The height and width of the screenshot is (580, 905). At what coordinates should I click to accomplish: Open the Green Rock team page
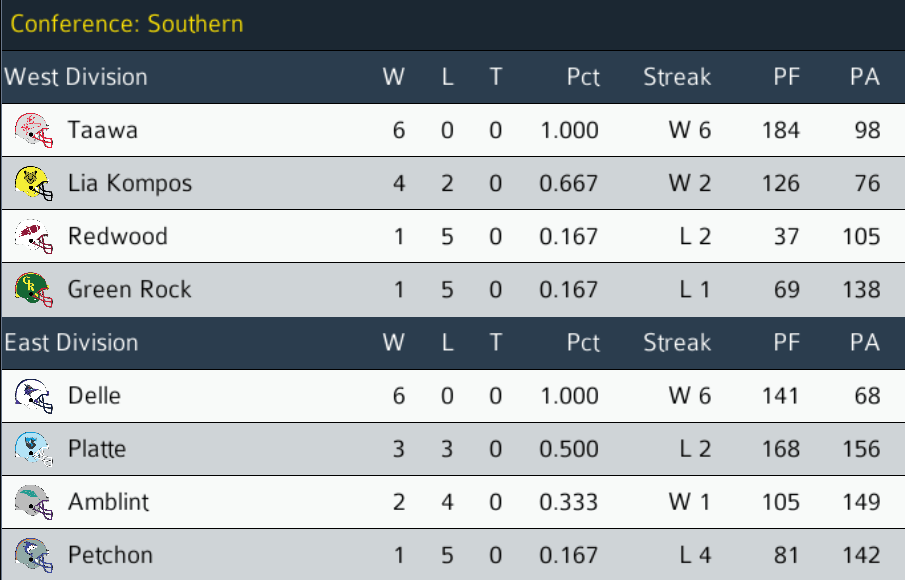coord(129,290)
